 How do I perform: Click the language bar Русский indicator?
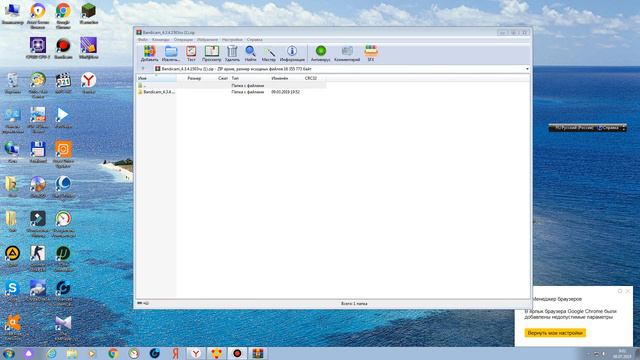tap(574, 128)
